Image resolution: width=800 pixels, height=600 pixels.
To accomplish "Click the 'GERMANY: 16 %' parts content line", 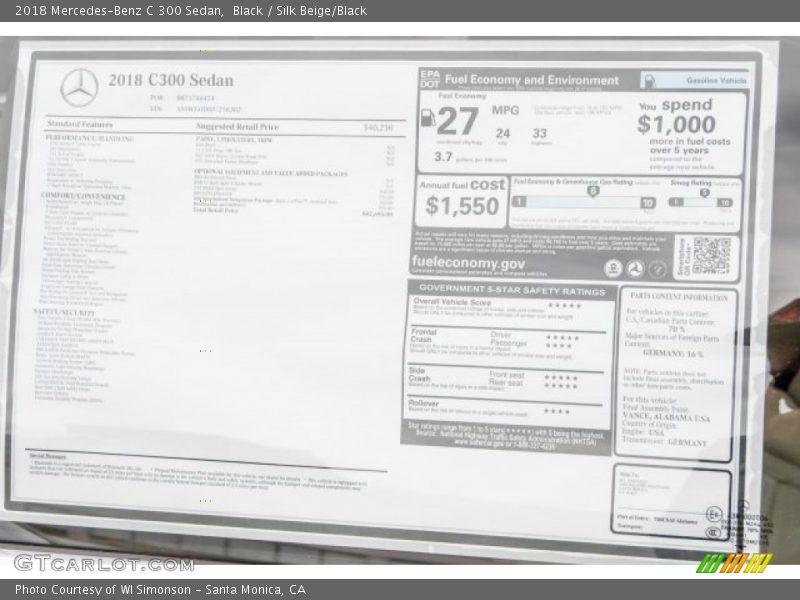I will click(x=672, y=353).
